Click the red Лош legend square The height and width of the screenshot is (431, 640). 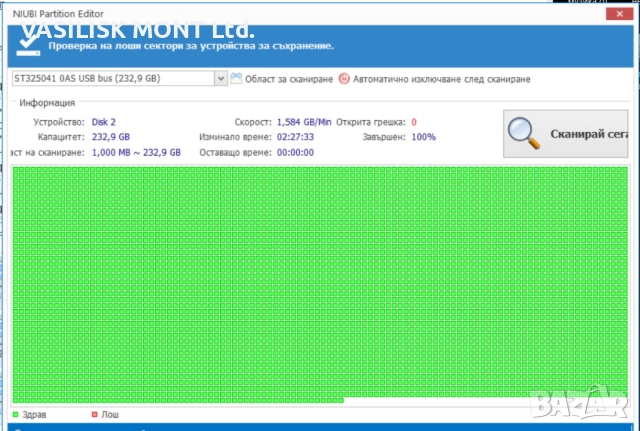click(x=94, y=414)
